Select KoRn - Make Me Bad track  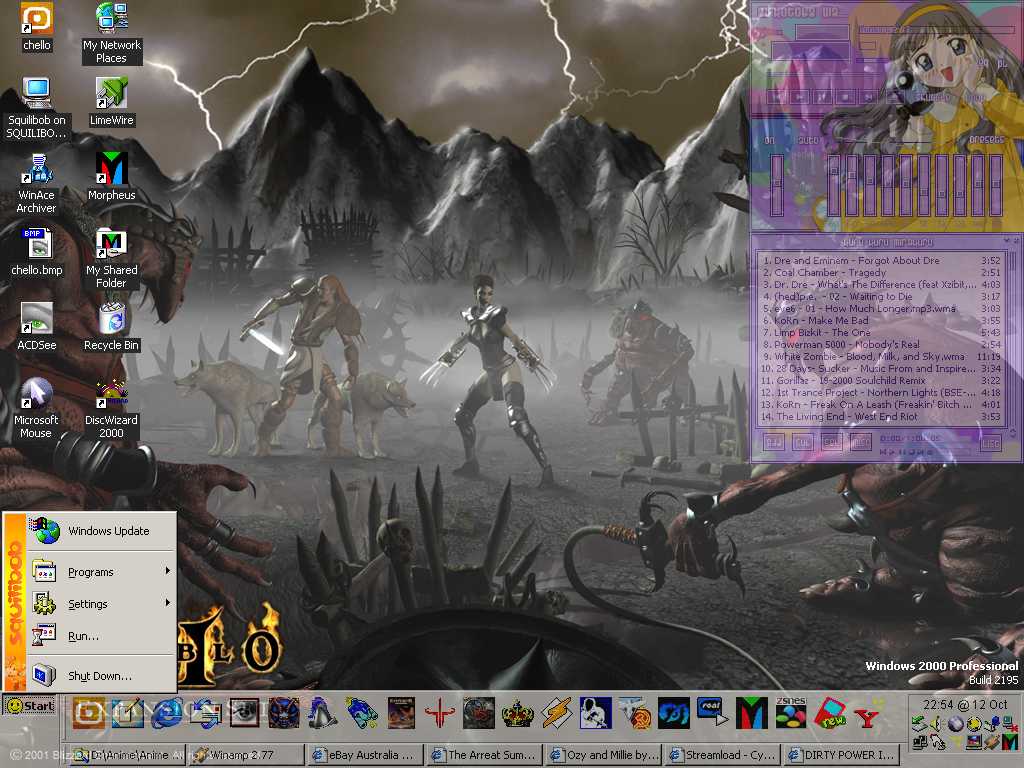pos(881,321)
